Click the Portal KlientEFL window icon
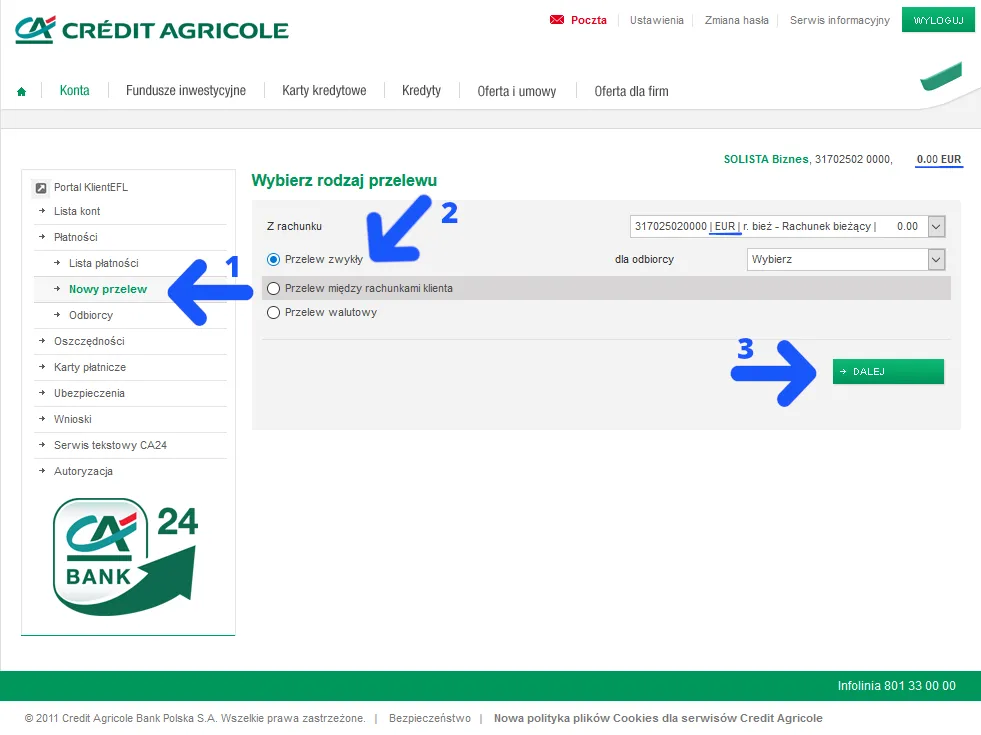The height and width of the screenshot is (735, 981). pyautogui.click(x=42, y=187)
